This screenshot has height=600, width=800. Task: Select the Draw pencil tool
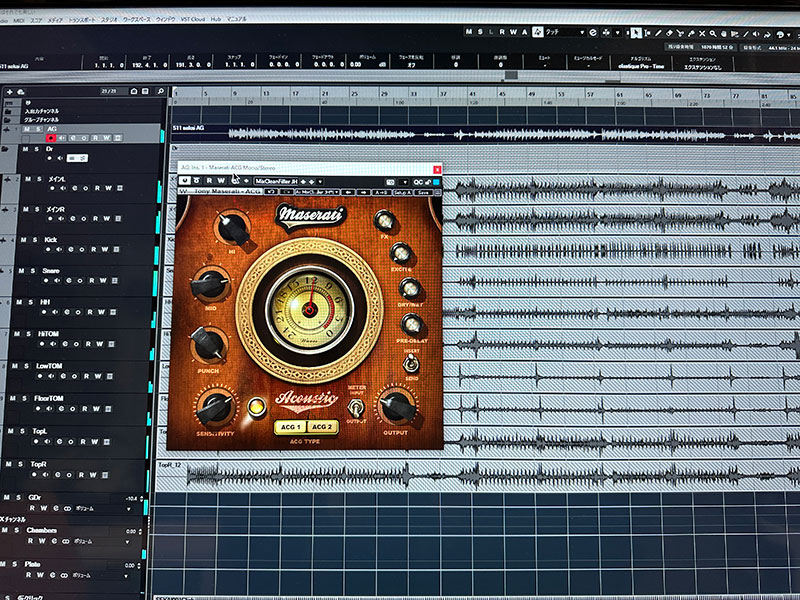click(659, 34)
